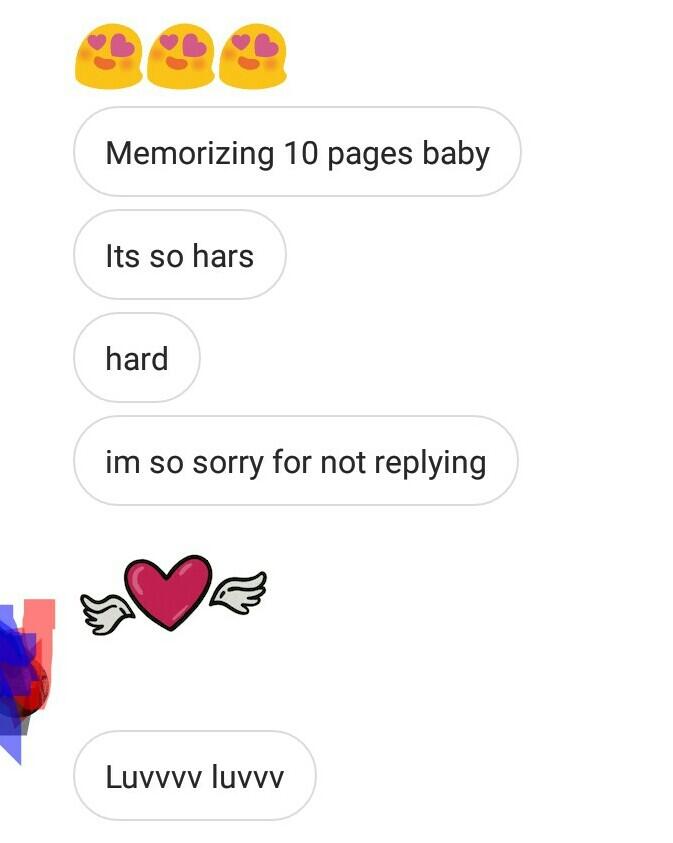Click the word "Memorizing" in the message
The height and width of the screenshot is (843, 673).
click(x=190, y=154)
